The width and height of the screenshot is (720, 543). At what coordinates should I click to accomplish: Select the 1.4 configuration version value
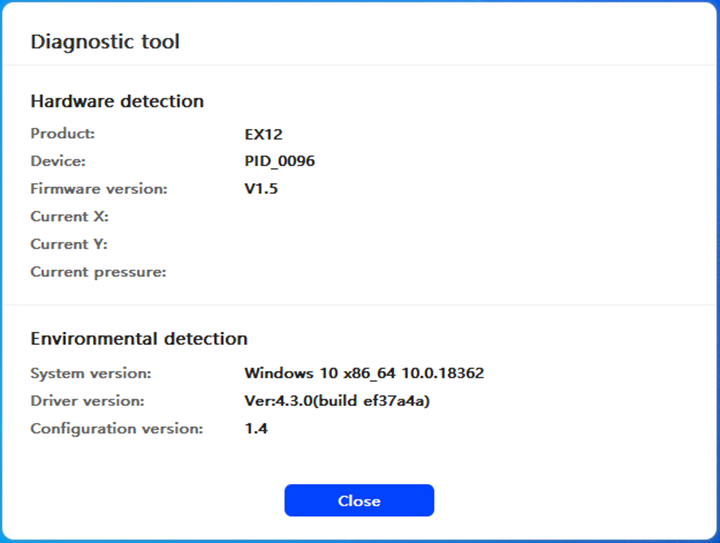click(x=256, y=428)
